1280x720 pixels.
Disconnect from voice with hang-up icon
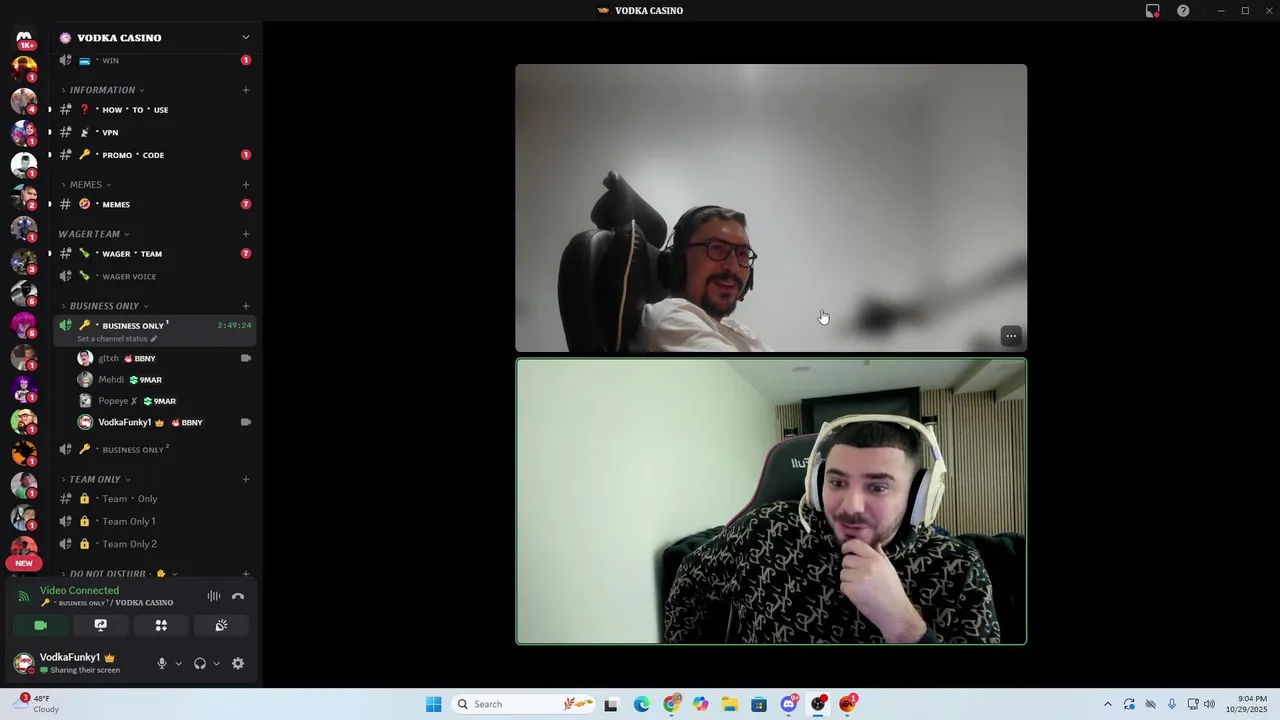coord(238,596)
